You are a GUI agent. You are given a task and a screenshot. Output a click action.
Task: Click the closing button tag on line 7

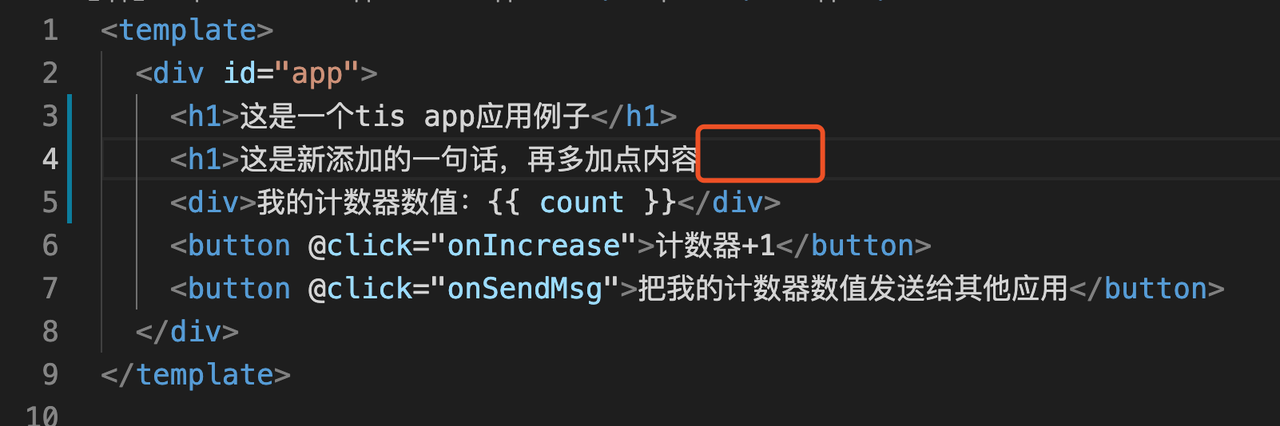[x=1146, y=288]
